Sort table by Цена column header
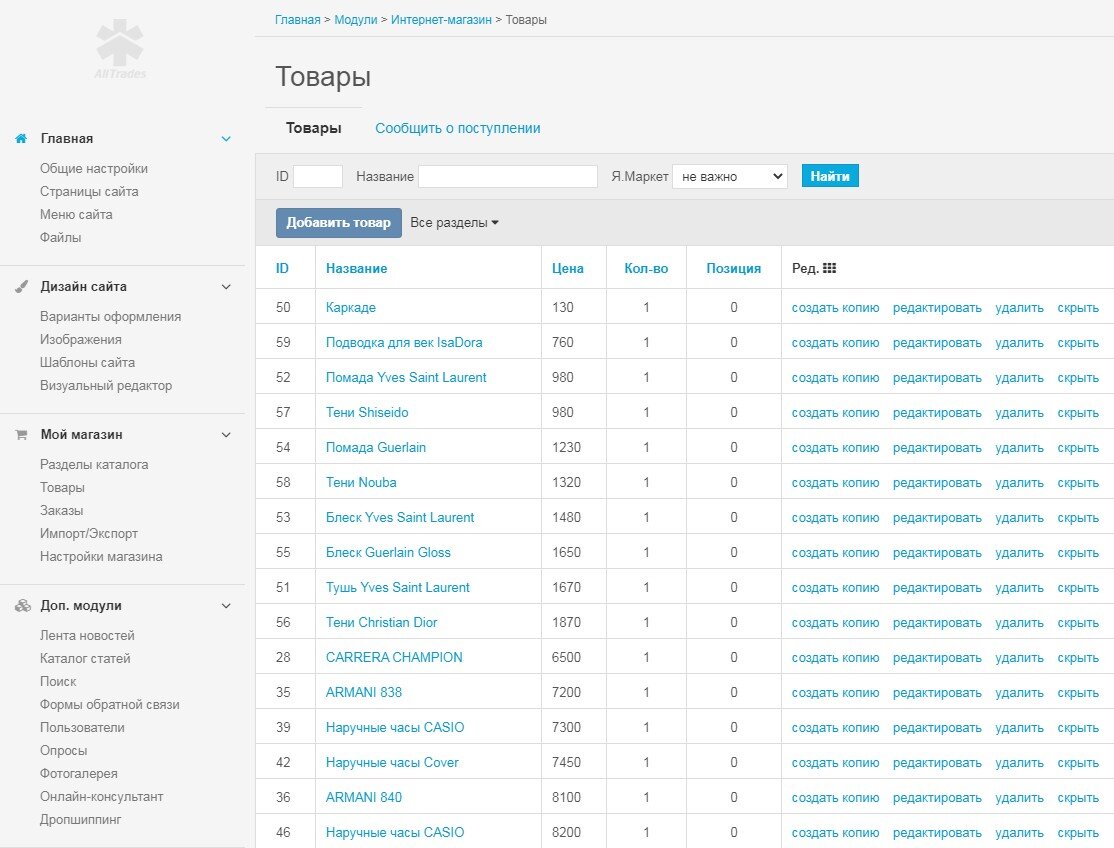Screen dimensions: 1114x848 click(568, 268)
